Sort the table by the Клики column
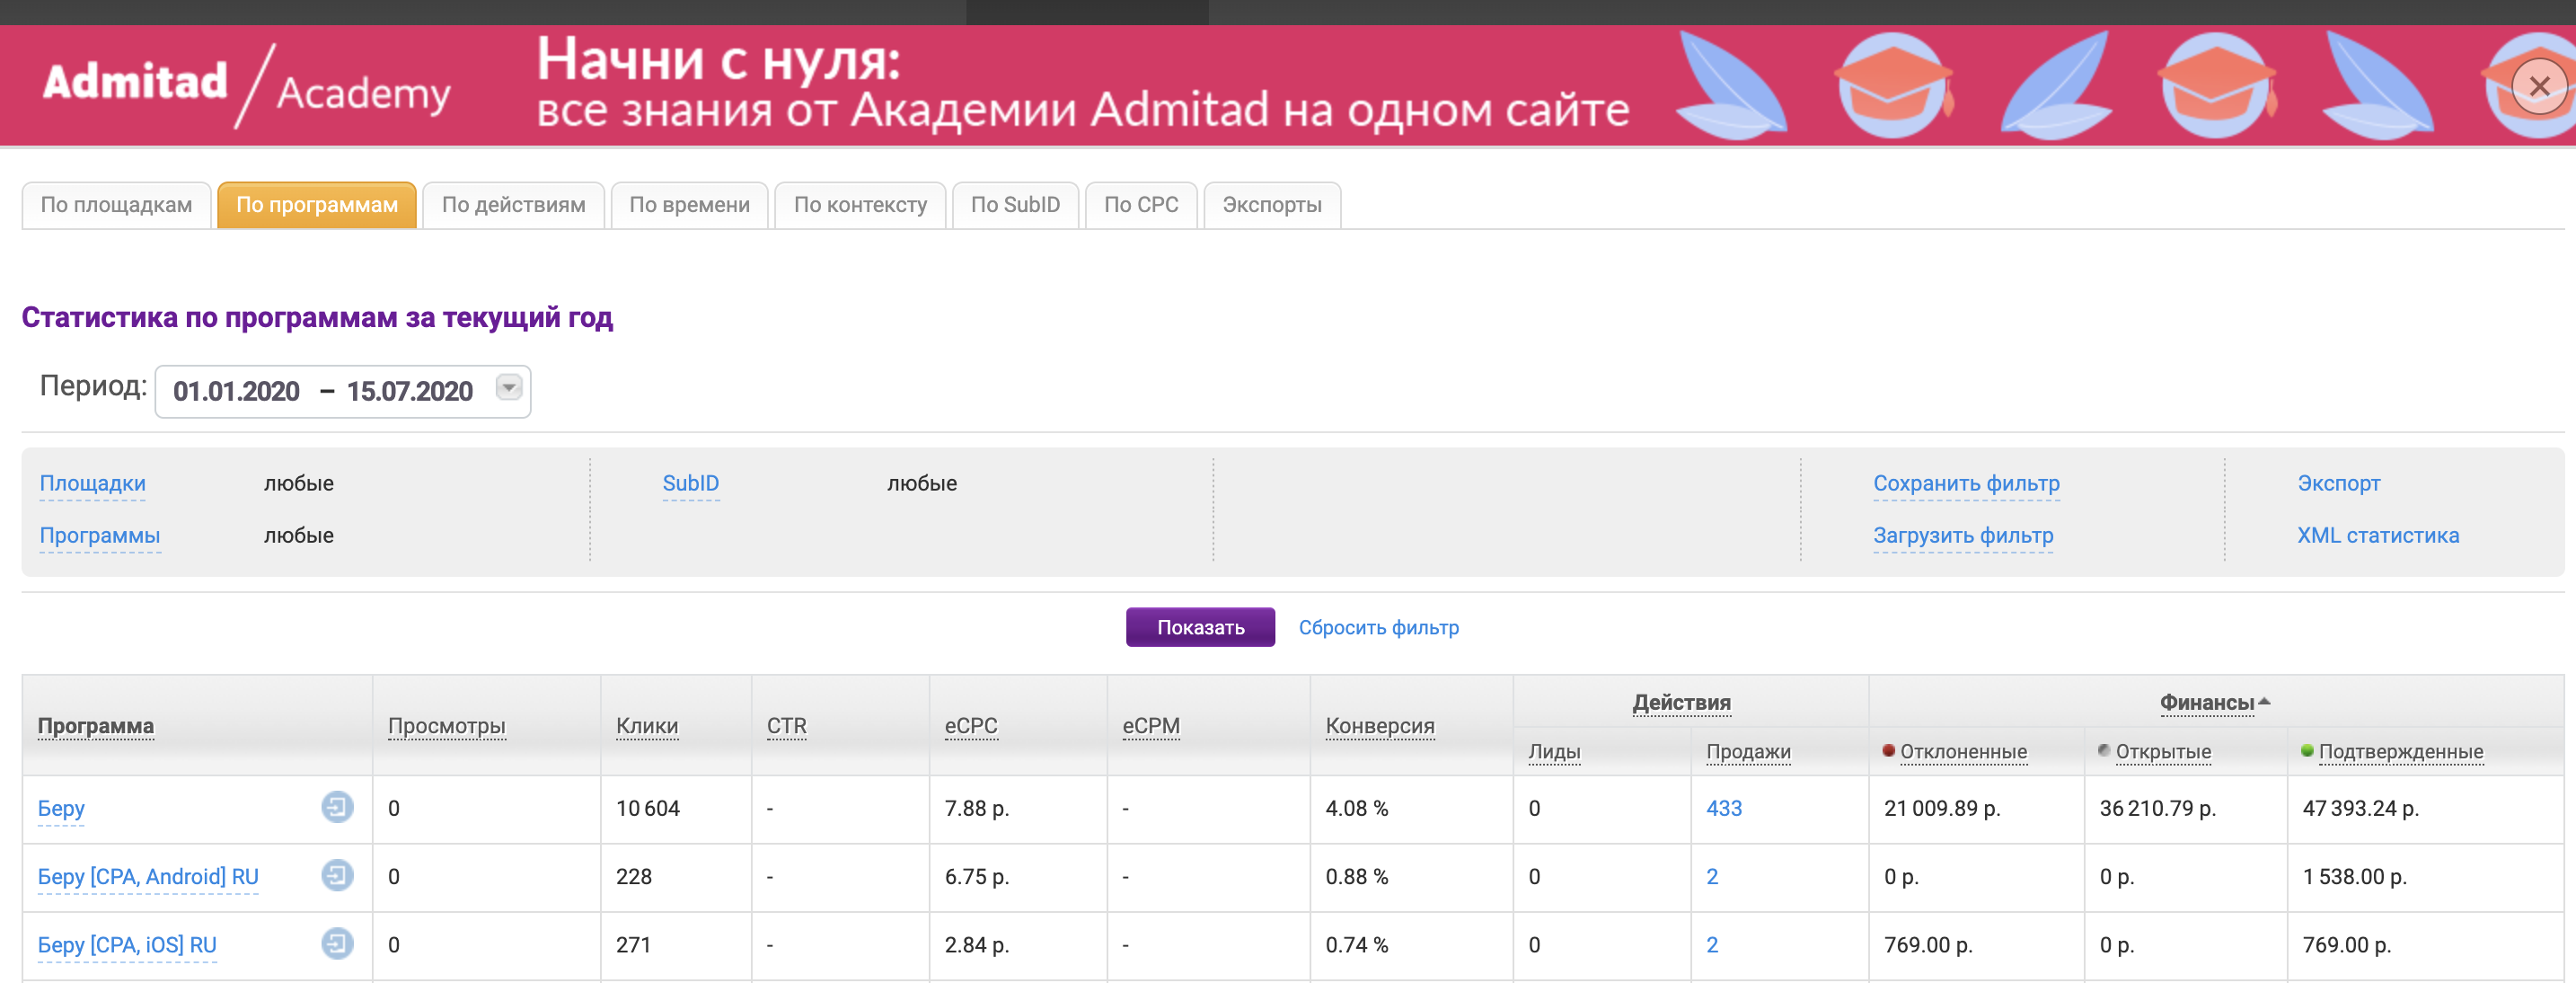 coord(646,726)
